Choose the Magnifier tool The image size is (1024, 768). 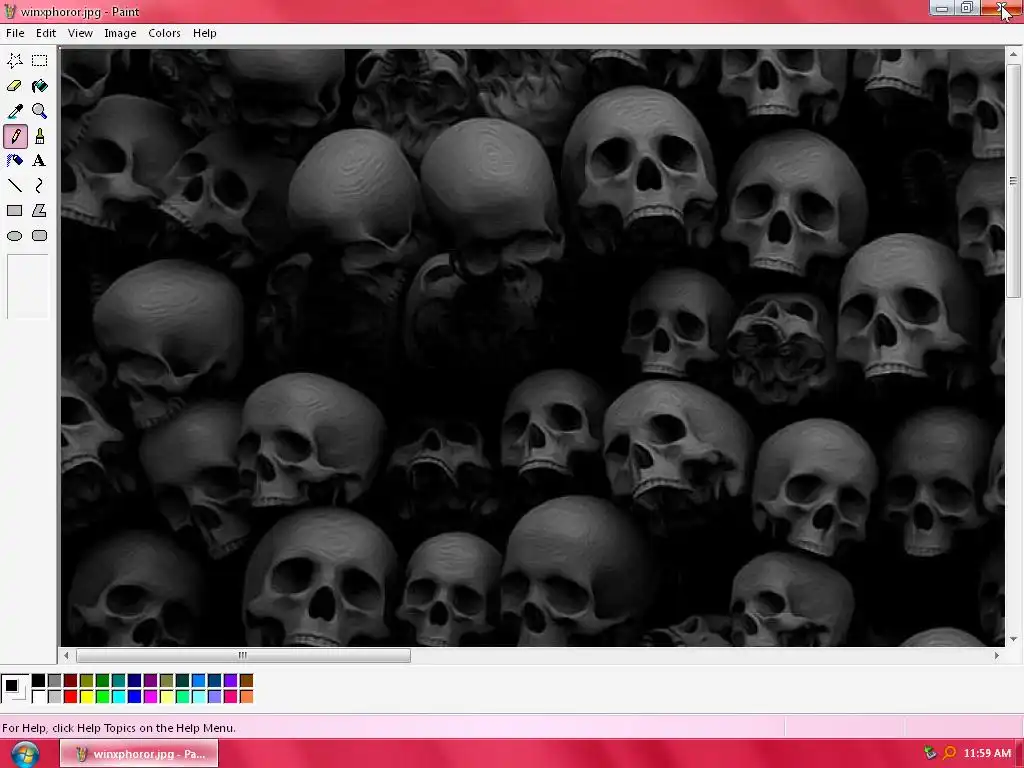click(39, 111)
